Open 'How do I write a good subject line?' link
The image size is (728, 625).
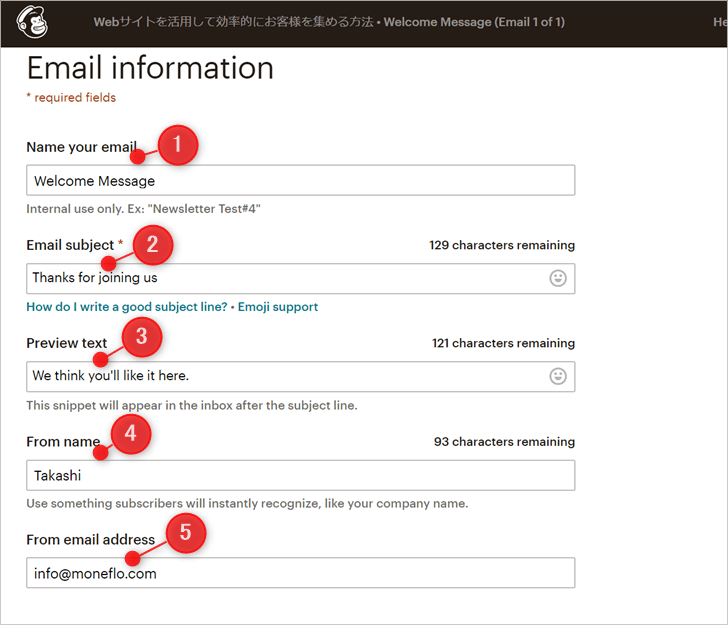(x=127, y=307)
